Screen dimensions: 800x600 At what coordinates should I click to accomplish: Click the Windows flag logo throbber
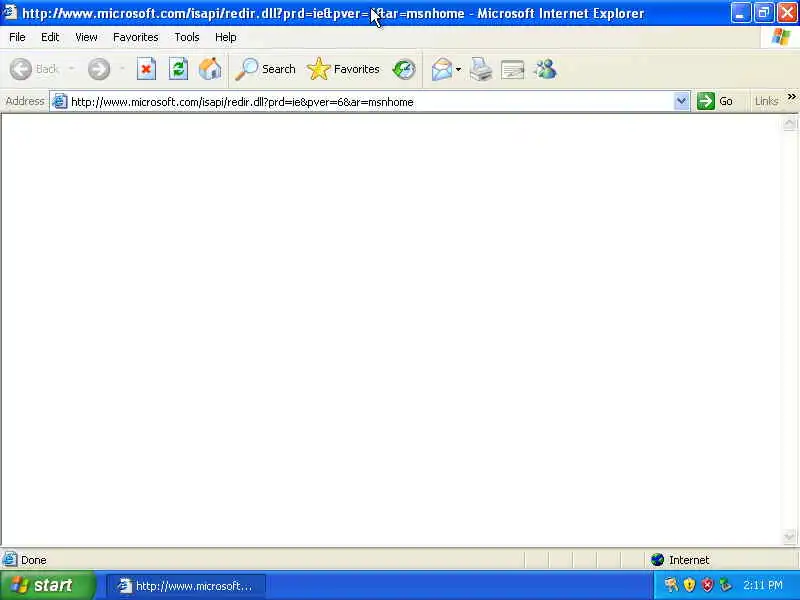(780, 37)
